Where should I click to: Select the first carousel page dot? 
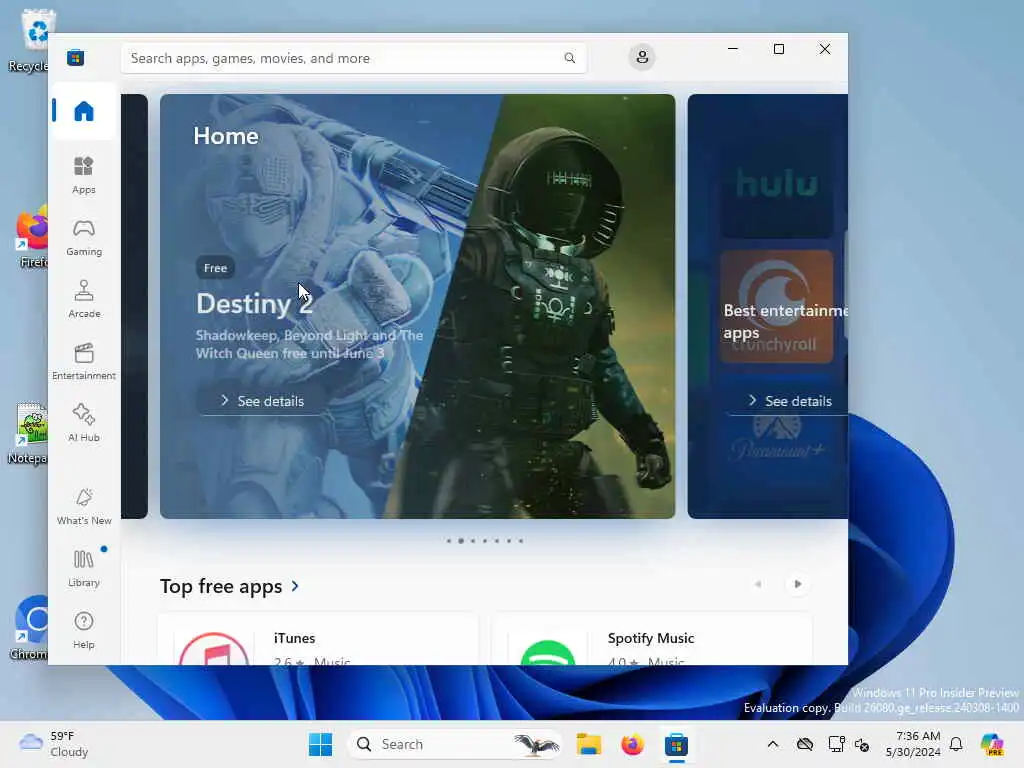pyautogui.click(x=449, y=541)
